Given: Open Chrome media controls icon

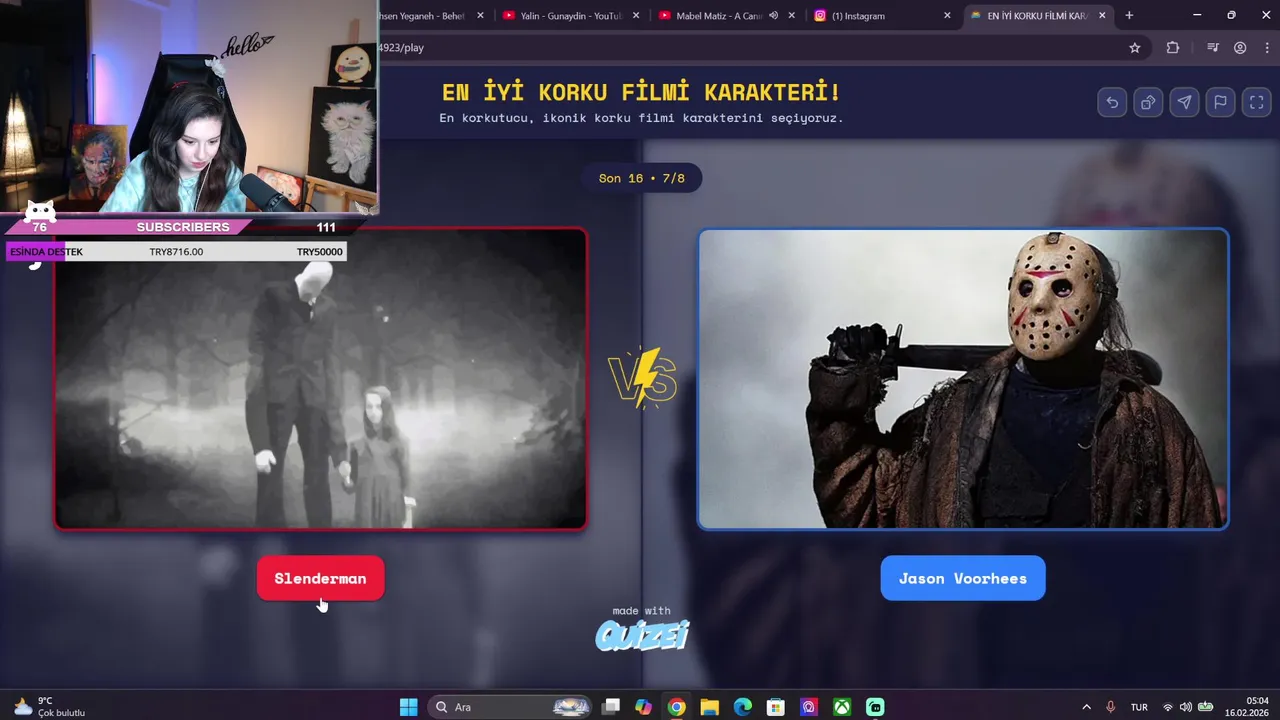Looking at the screenshot, I should click(1213, 47).
